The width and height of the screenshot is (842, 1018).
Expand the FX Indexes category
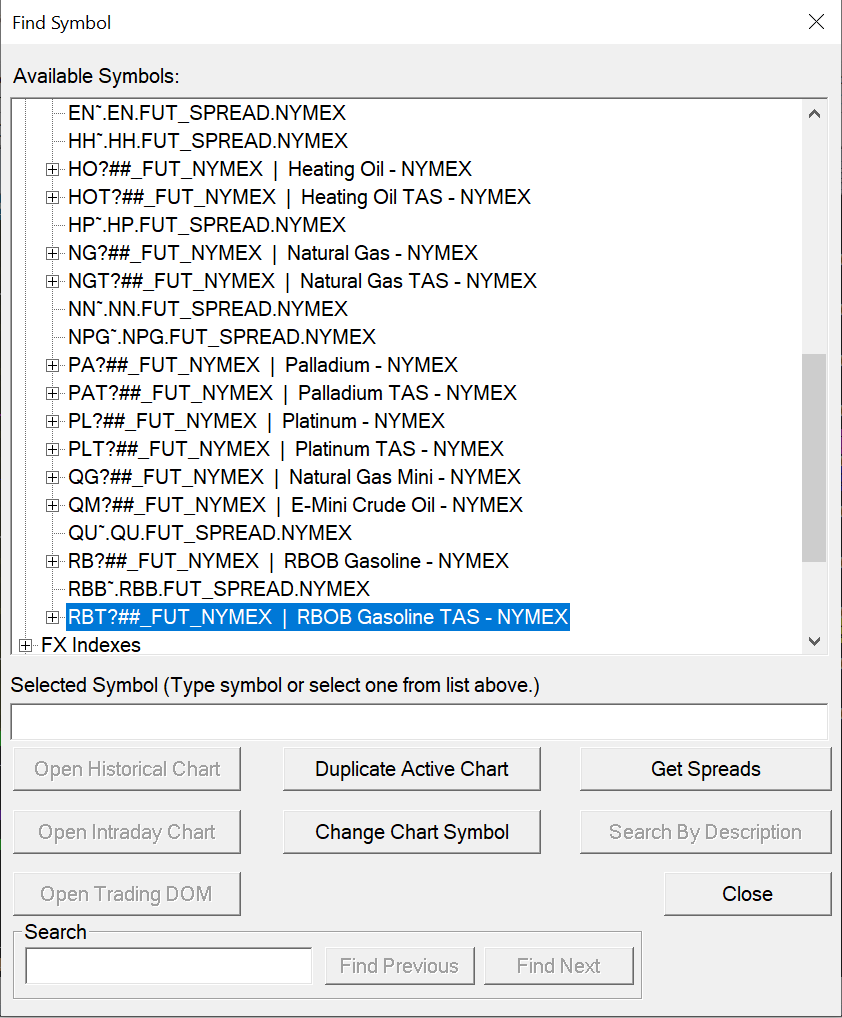coord(26,645)
